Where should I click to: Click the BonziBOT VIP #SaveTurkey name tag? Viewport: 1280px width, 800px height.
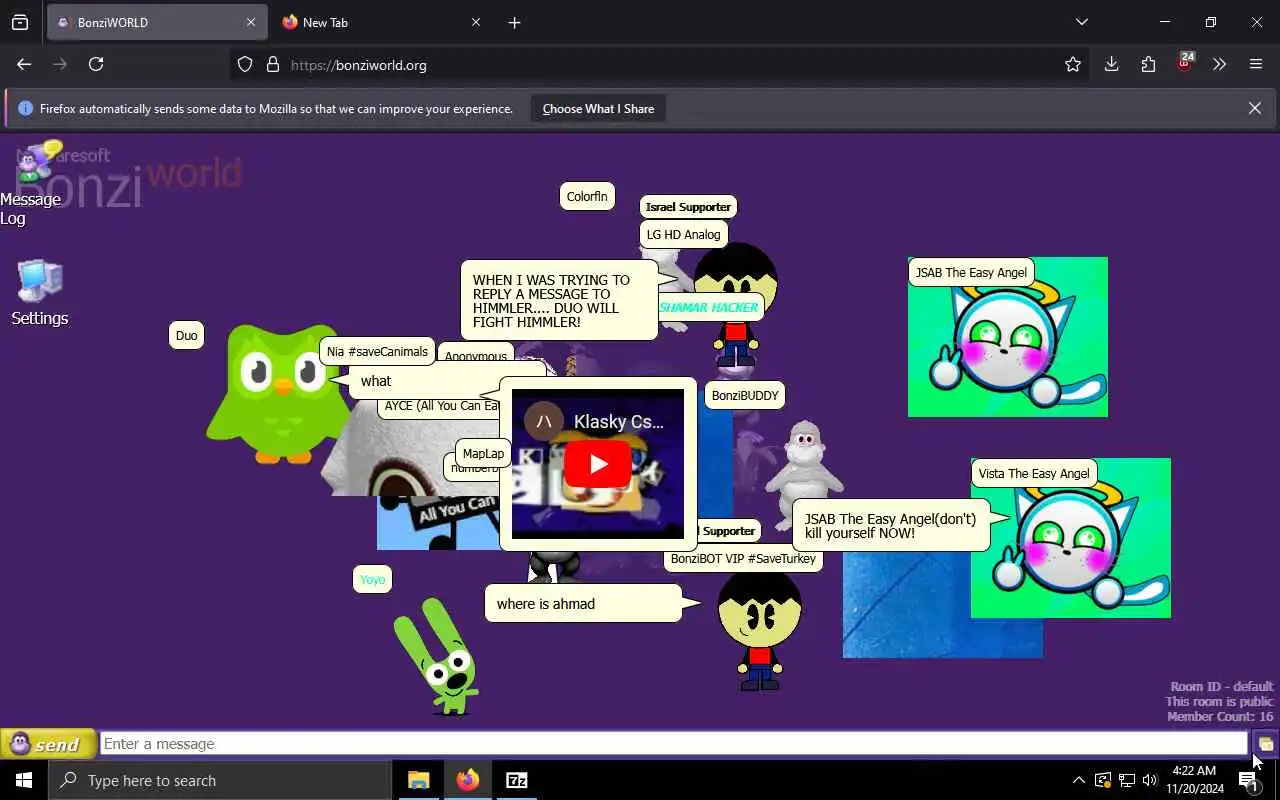tap(743, 559)
